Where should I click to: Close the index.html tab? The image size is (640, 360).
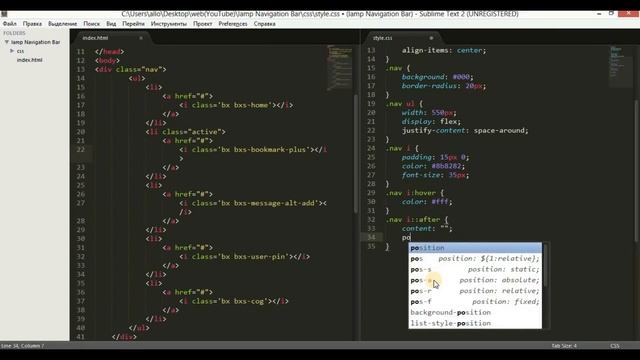141,38
